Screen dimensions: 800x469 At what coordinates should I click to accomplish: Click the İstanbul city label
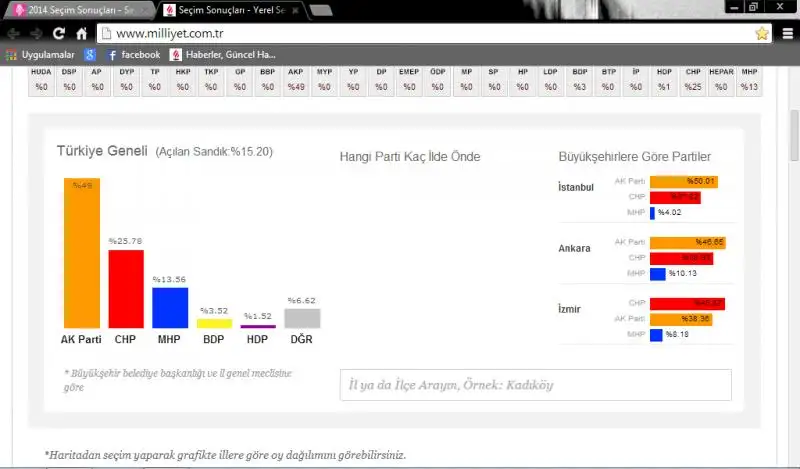tap(575, 187)
